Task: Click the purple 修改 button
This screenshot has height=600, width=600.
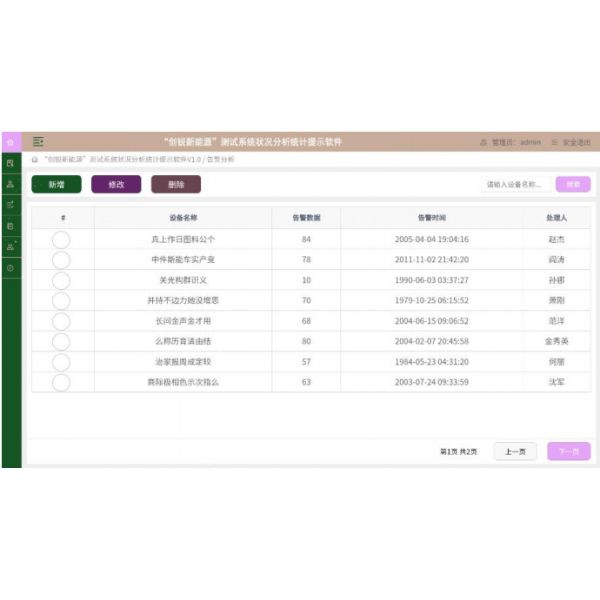Action: click(116, 184)
